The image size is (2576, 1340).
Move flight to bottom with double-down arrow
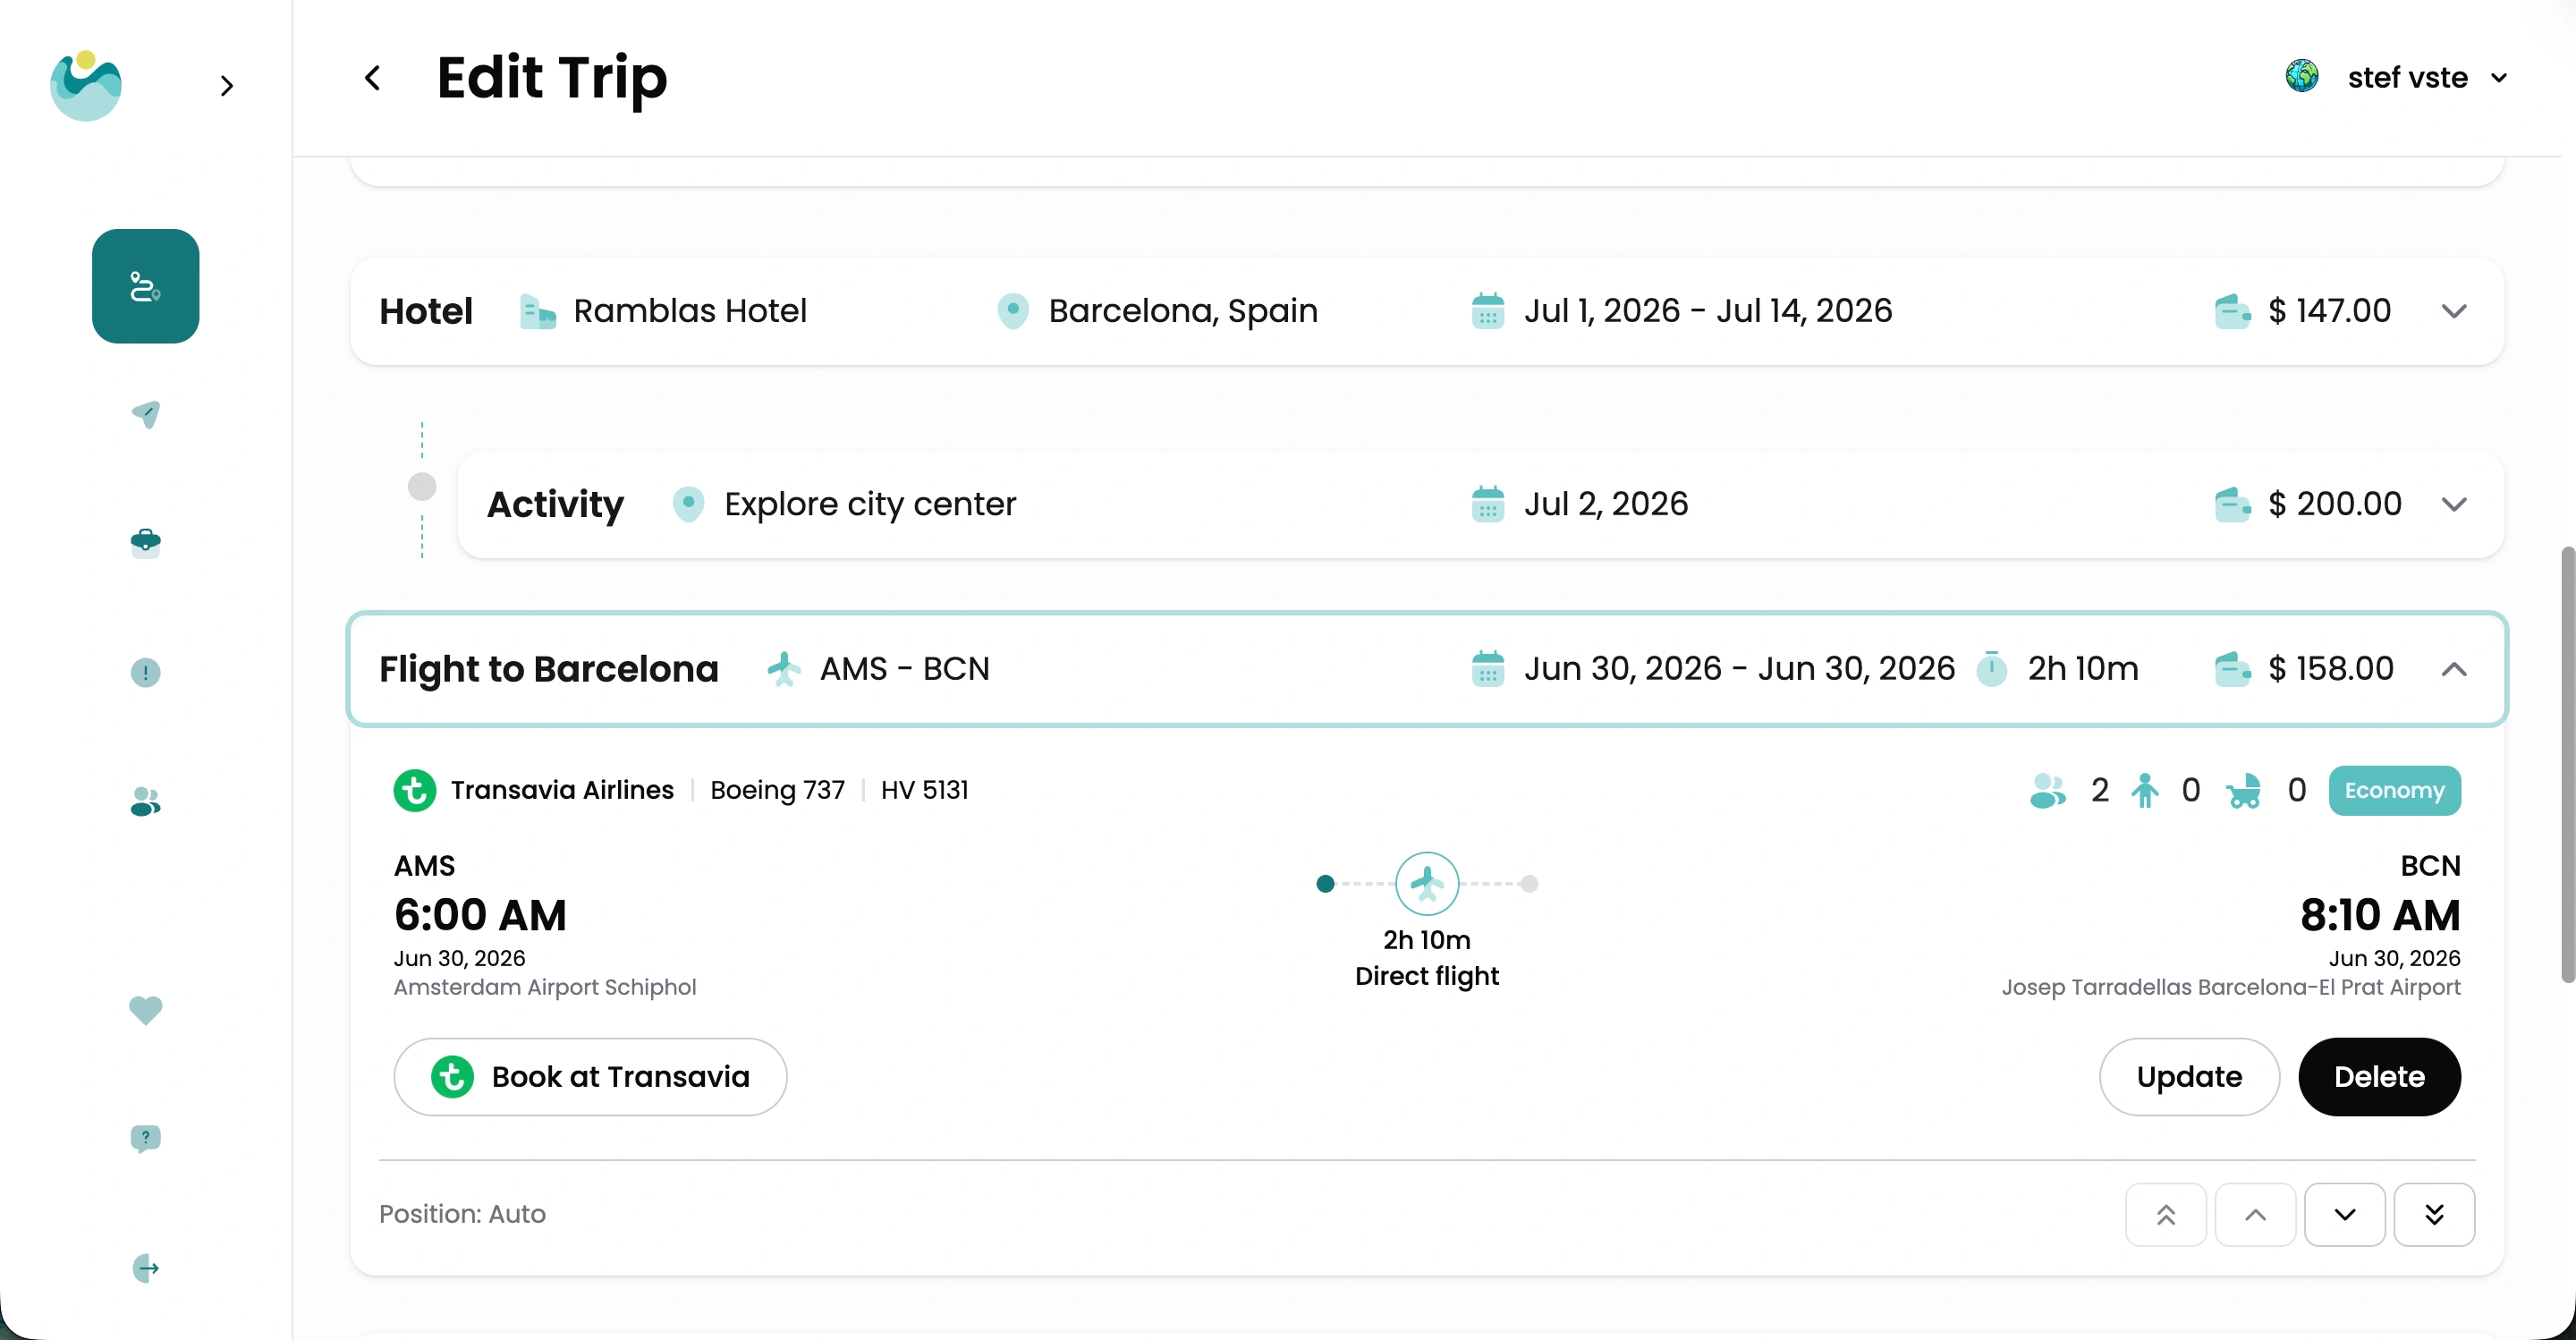click(x=2433, y=1214)
